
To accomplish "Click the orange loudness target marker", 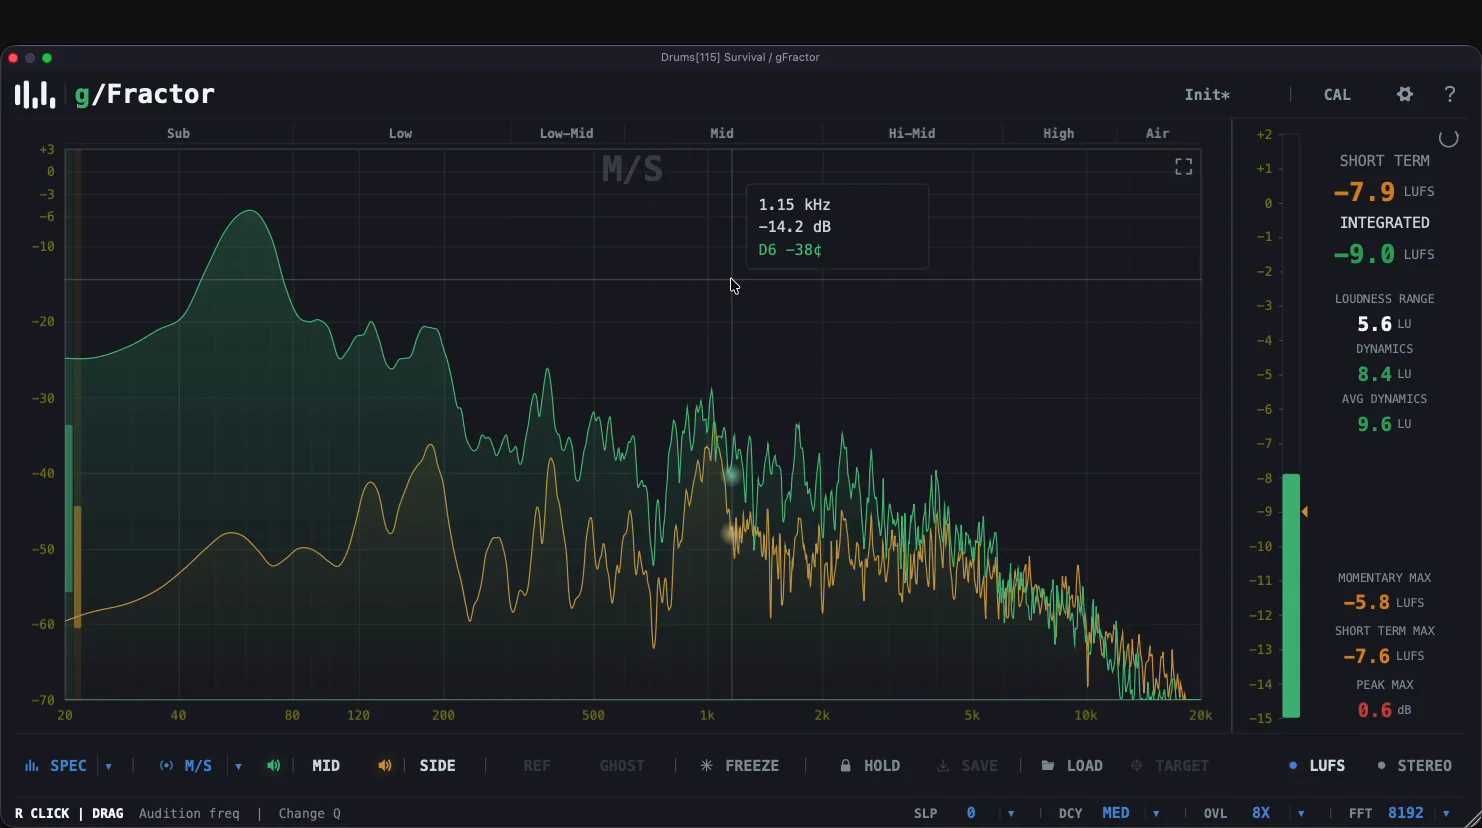I will coord(1304,512).
